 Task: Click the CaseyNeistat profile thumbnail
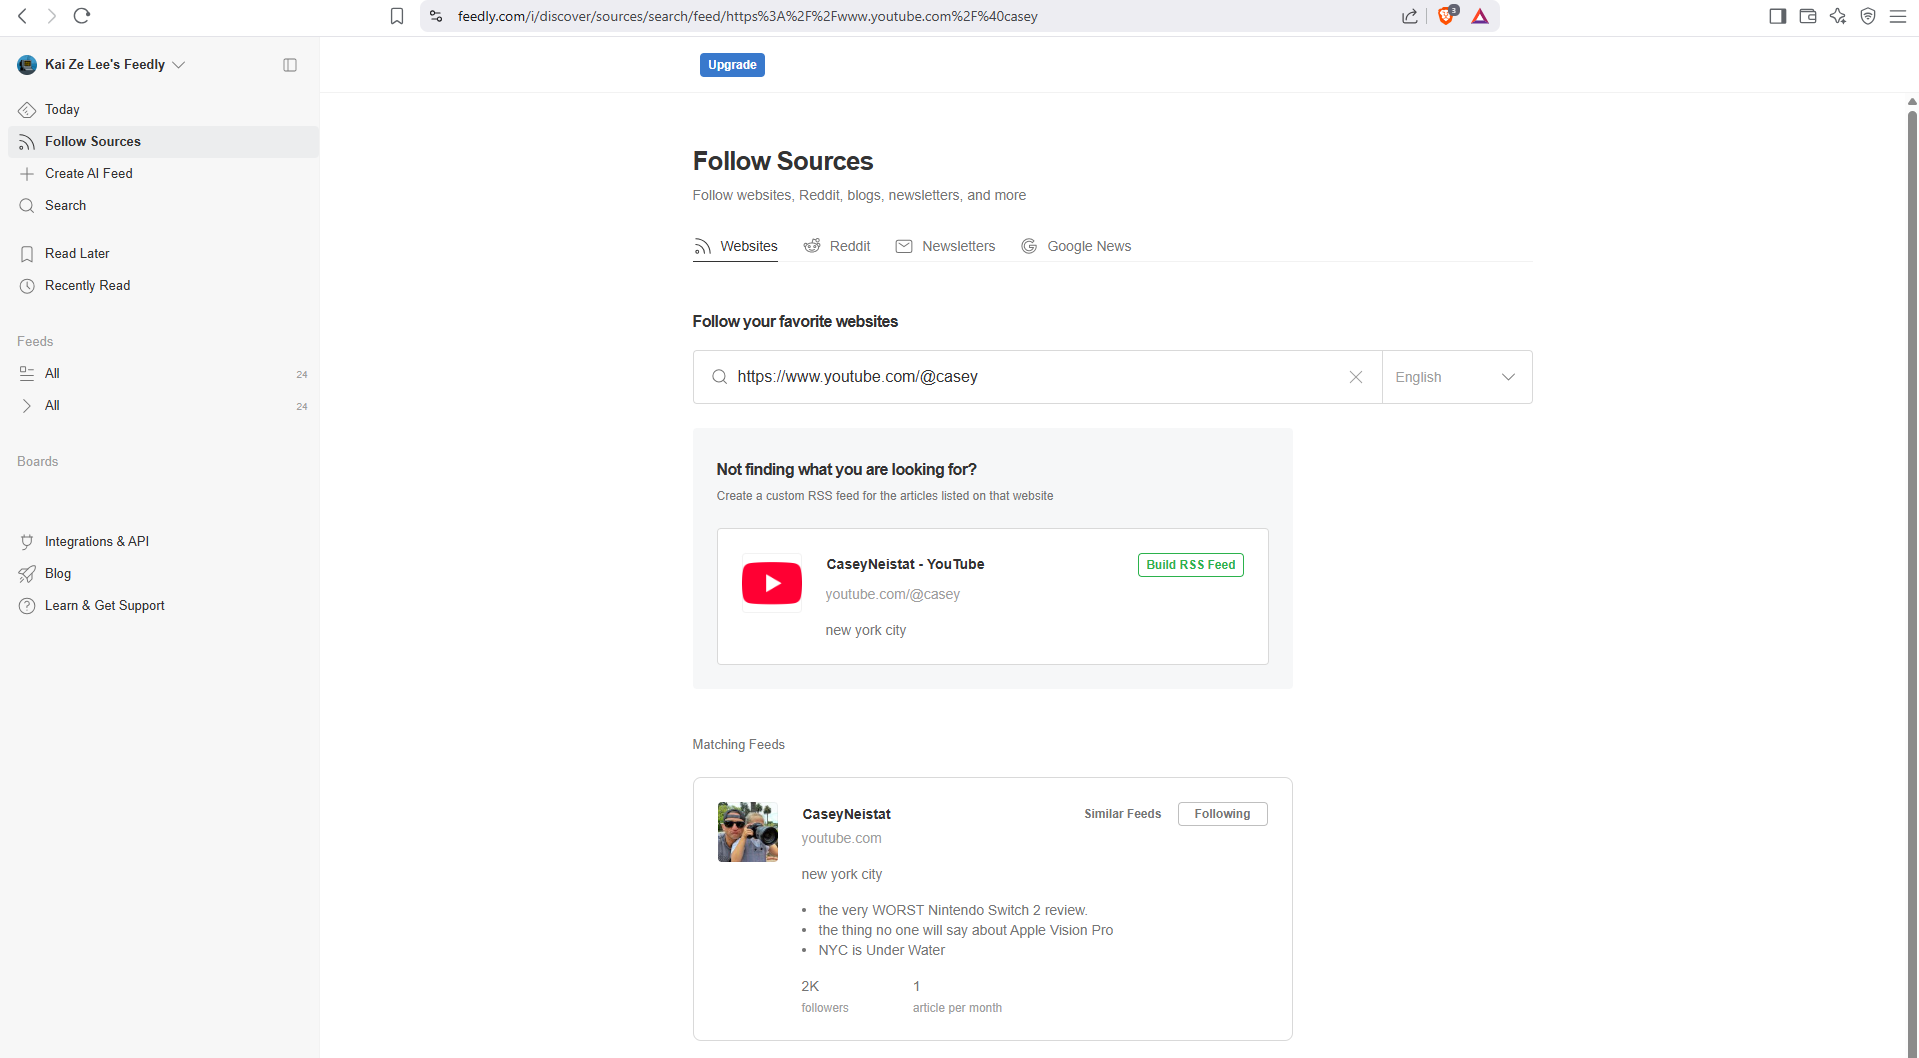click(748, 832)
